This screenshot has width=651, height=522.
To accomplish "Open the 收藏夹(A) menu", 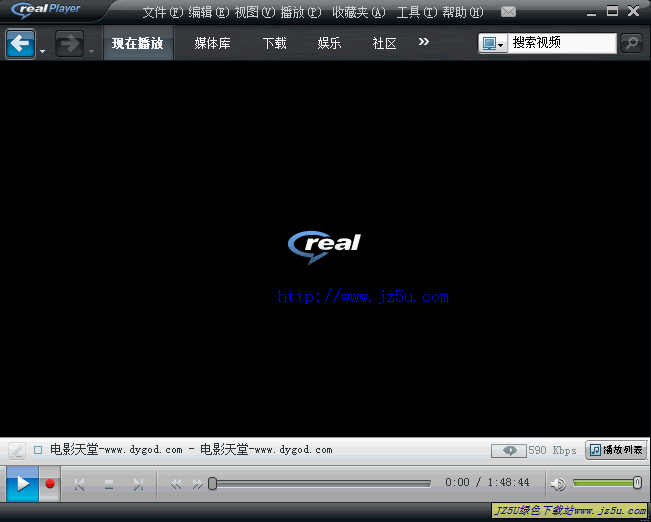I will click(359, 12).
